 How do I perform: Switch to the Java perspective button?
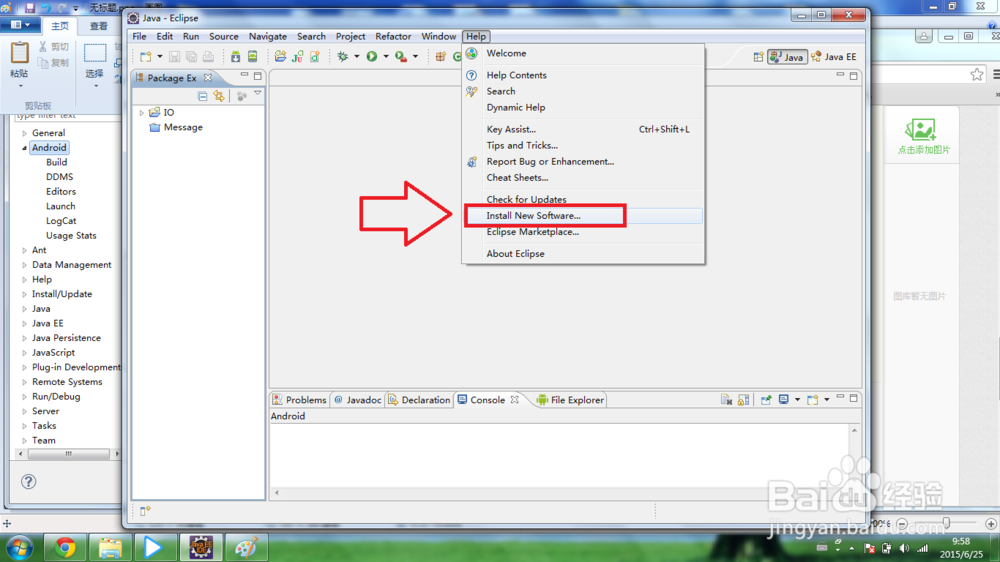(x=787, y=57)
